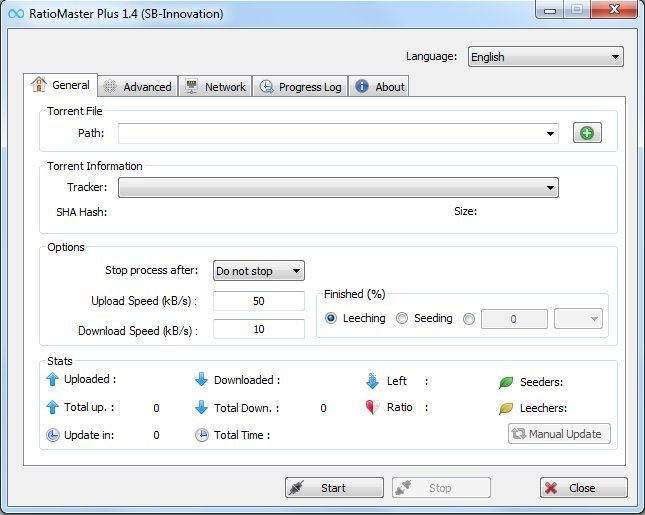The image size is (645, 515).
Task: Click the red X icon on Close button
Action: (x=551, y=488)
